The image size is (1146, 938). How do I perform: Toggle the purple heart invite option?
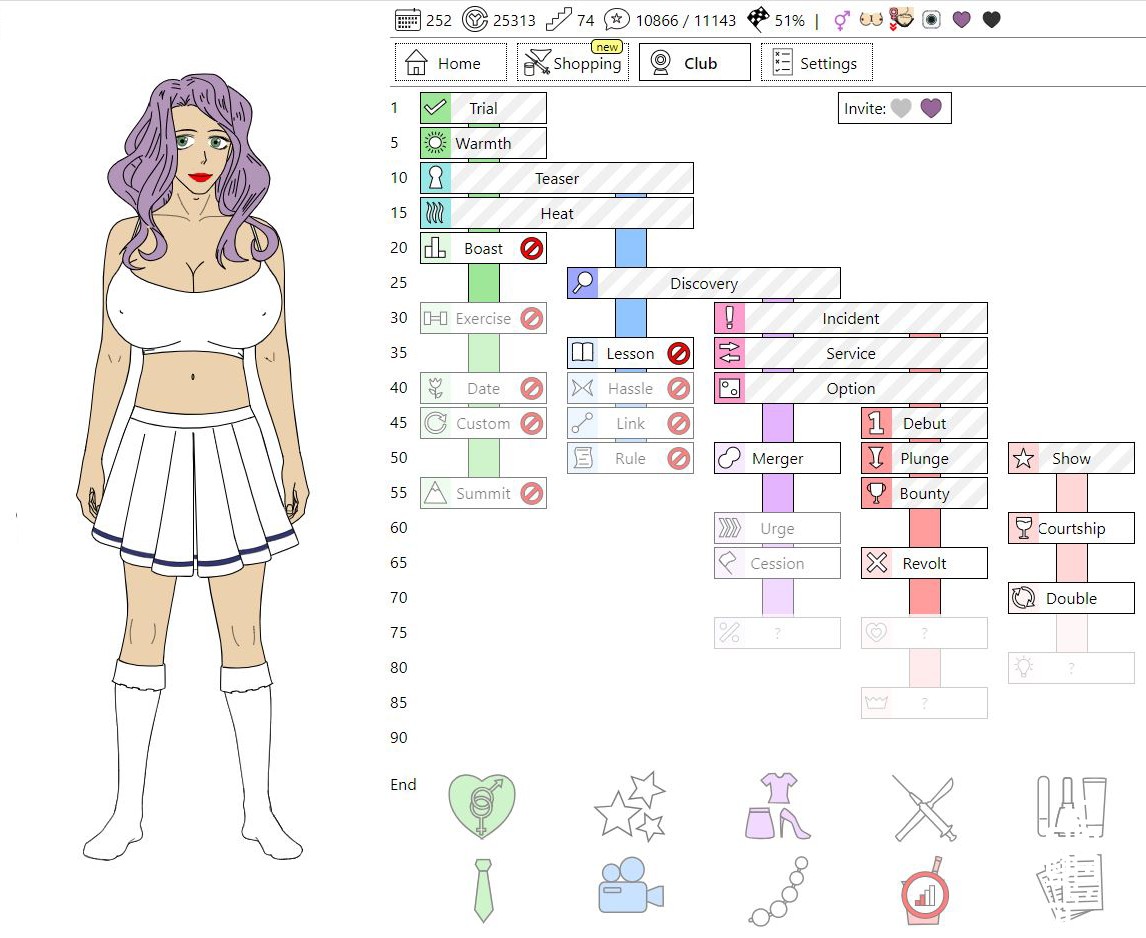[931, 108]
